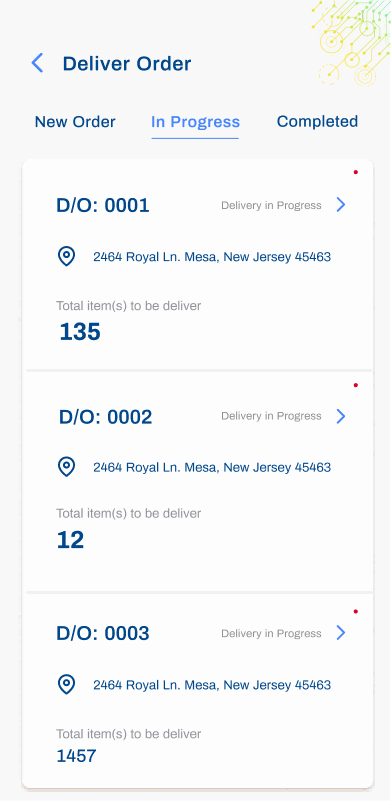Go back using the left arrow icon

37,63
